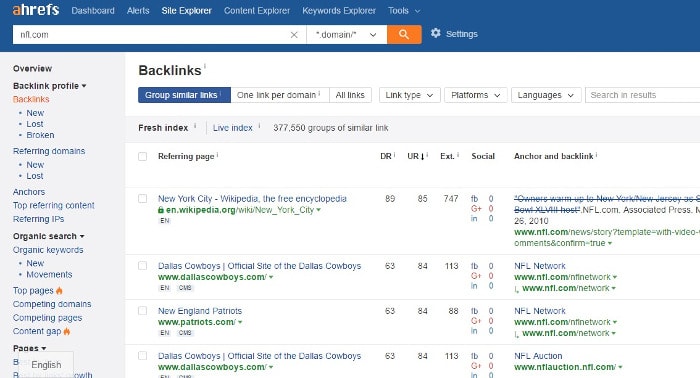700x378 pixels.
Task: Open Site Explorer in top navigation
Action: (x=187, y=11)
